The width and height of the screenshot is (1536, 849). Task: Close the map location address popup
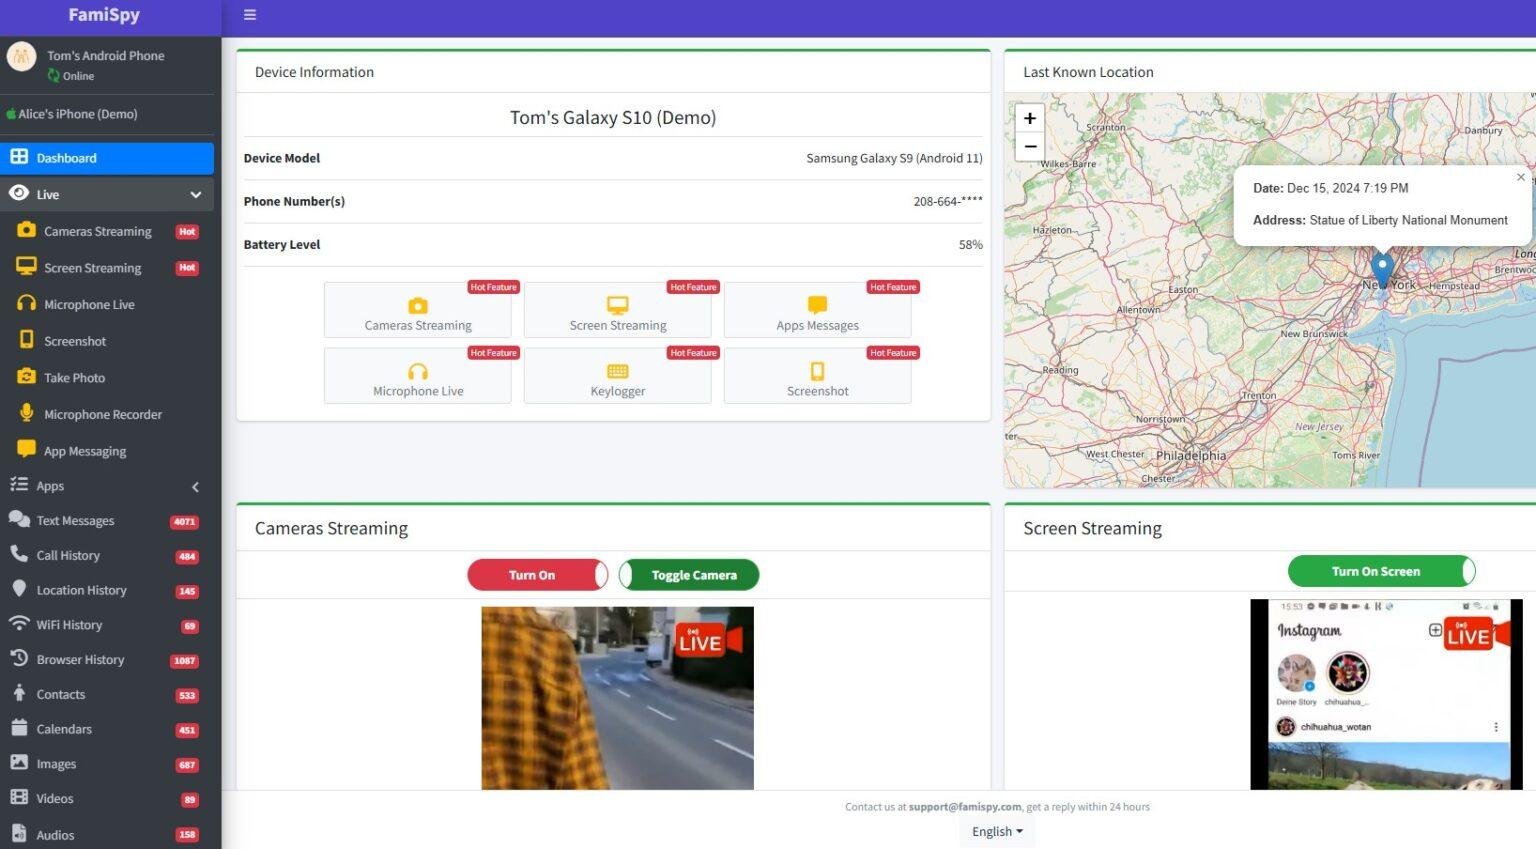1520,177
